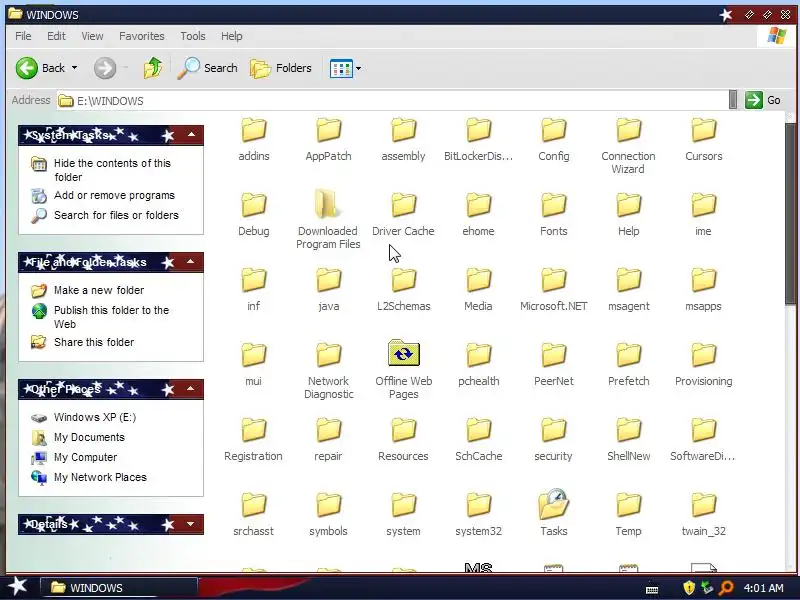
Task: Open the Back history dropdown arrow
Action: 74,68
